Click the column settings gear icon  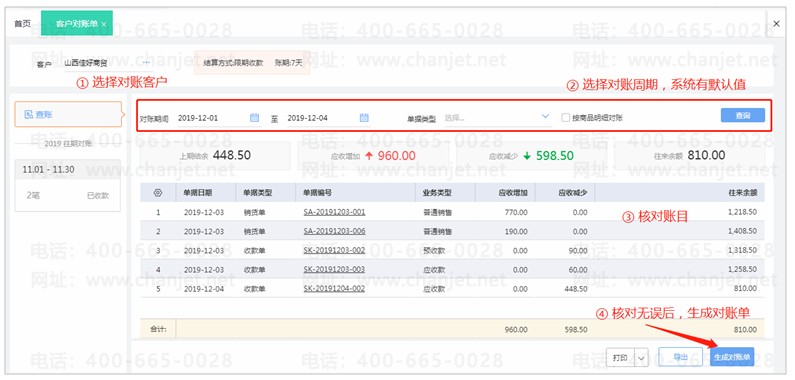tap(158, 193)
